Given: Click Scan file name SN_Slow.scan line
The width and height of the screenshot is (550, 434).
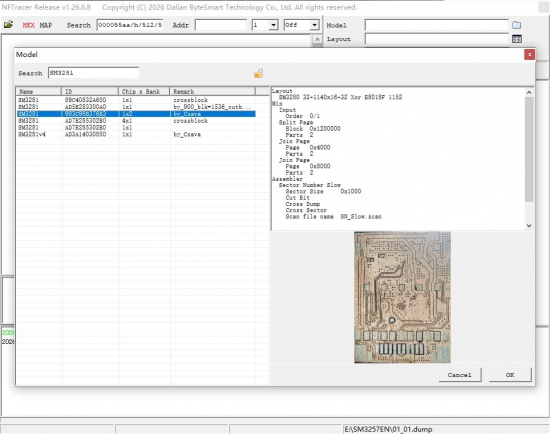Looking at the screenshot, I should click(x=333, y=216).
